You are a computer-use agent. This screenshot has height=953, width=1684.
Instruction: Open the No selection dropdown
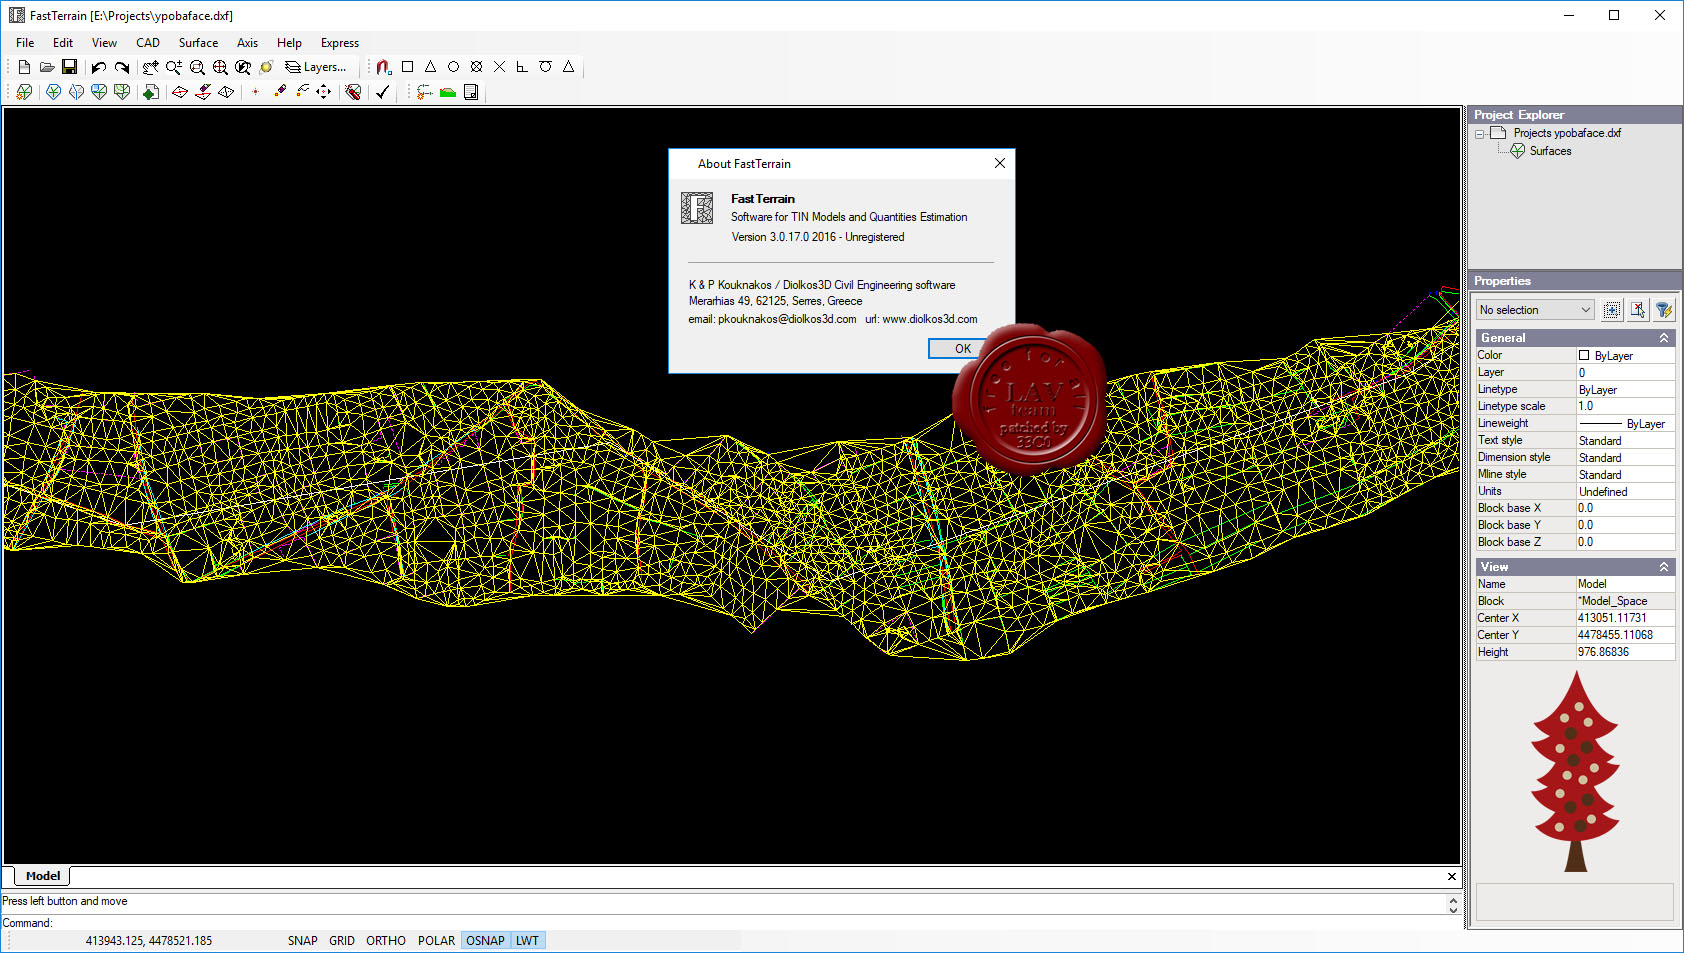click(1536, 310)
